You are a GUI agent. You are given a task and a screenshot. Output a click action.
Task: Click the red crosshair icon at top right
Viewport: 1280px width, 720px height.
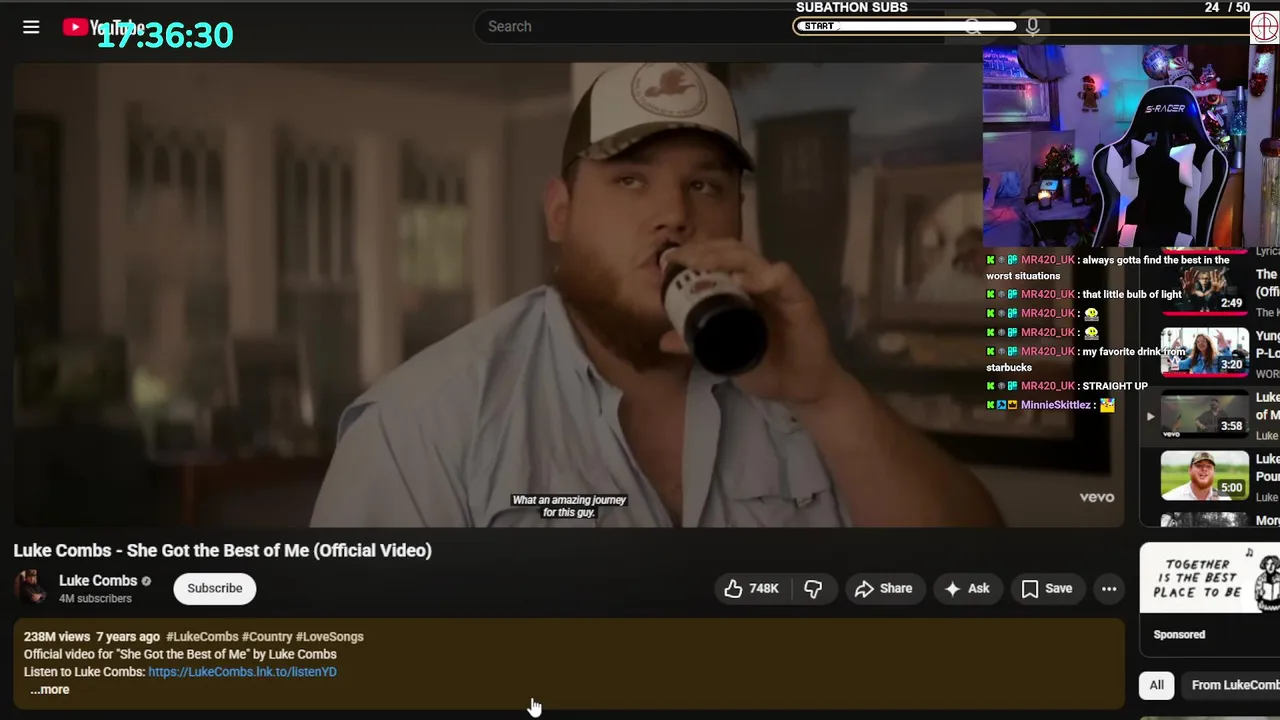click(x=1264, y=27)
